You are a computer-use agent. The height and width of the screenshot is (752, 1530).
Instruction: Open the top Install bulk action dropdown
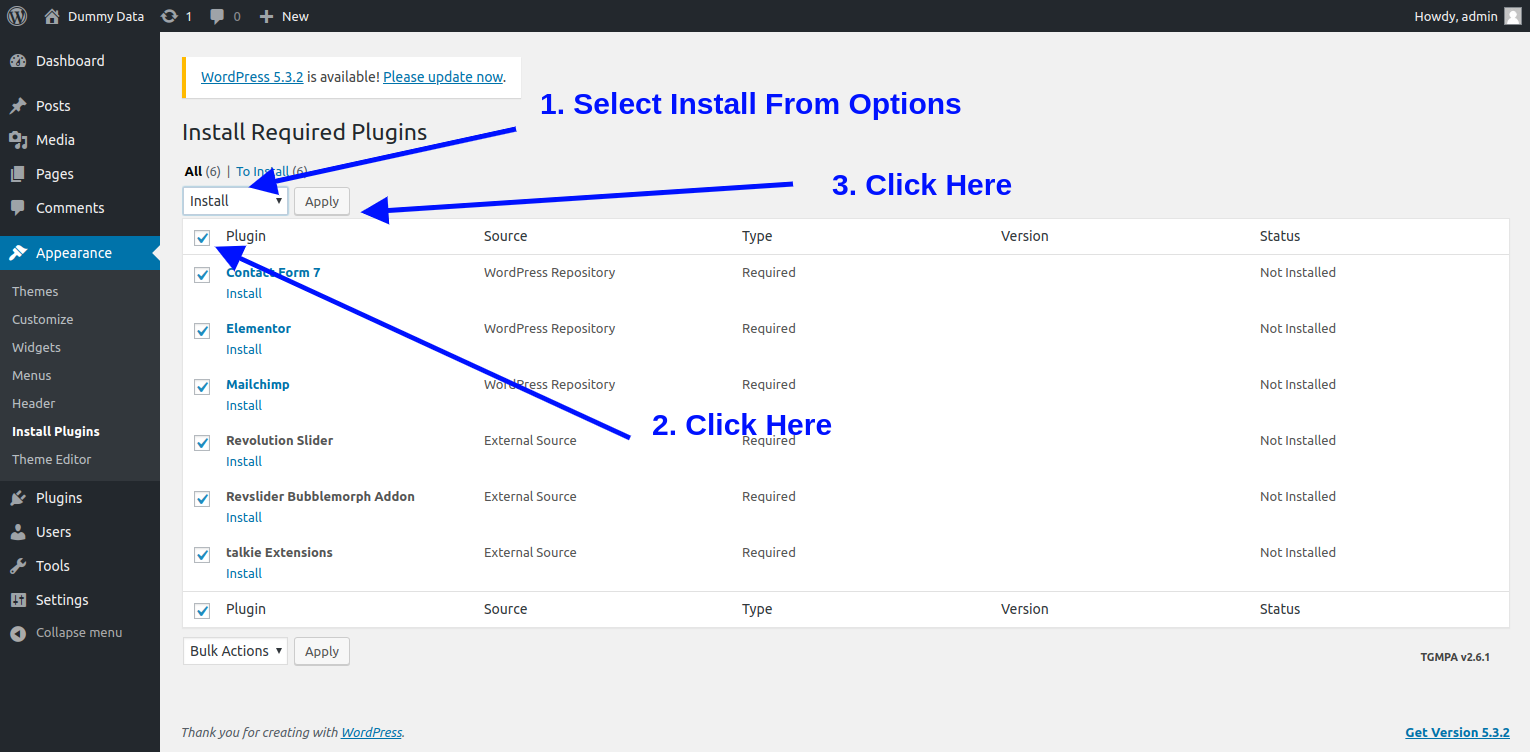click(x=235, y=201)
